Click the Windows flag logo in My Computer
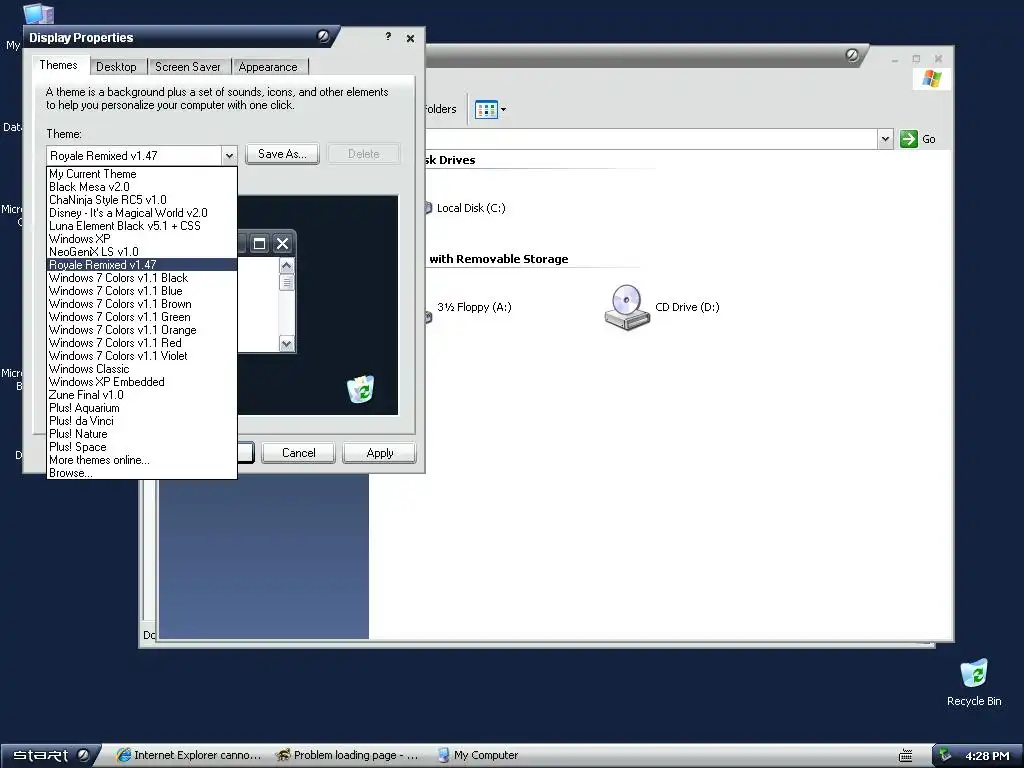 pyautogui.click(x=932, y=79)
